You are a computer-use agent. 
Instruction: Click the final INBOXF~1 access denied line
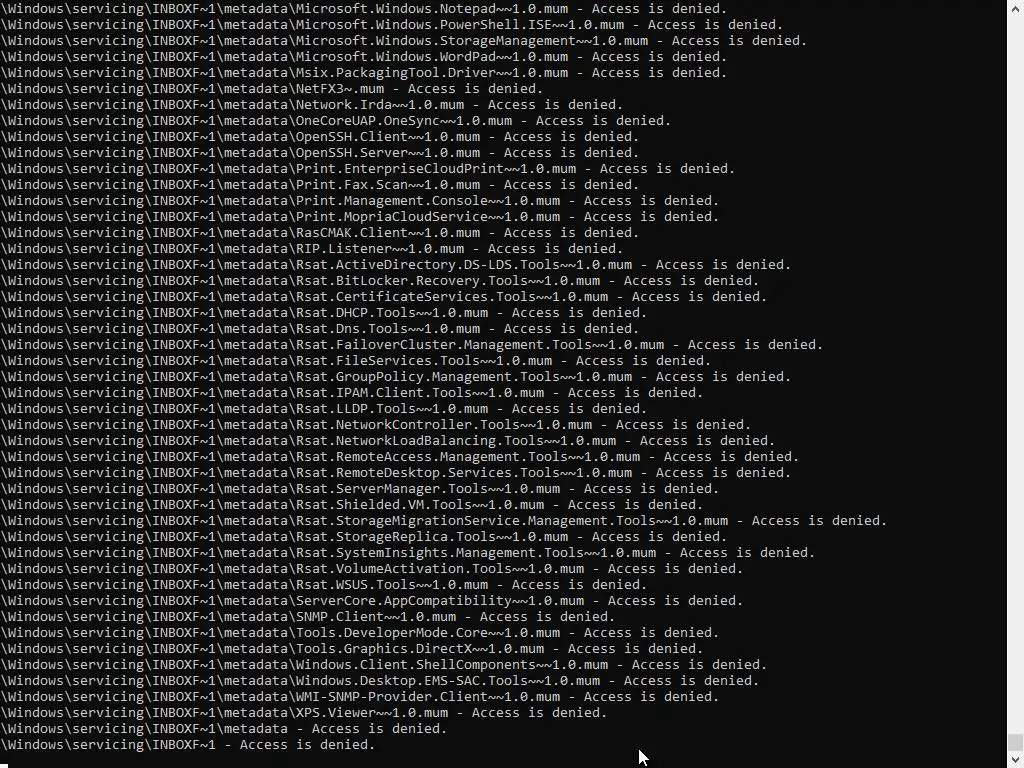(187, 744)
